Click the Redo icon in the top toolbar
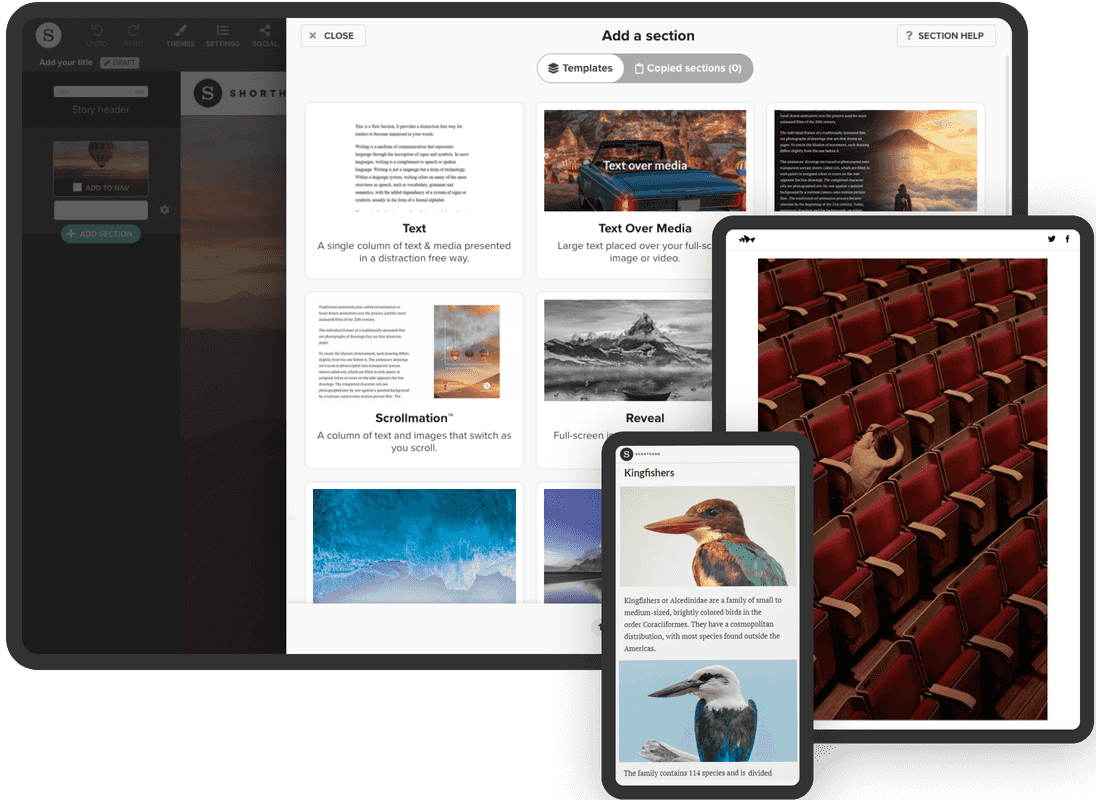This screenshot has width=1096, height=800. coord(133,31)
